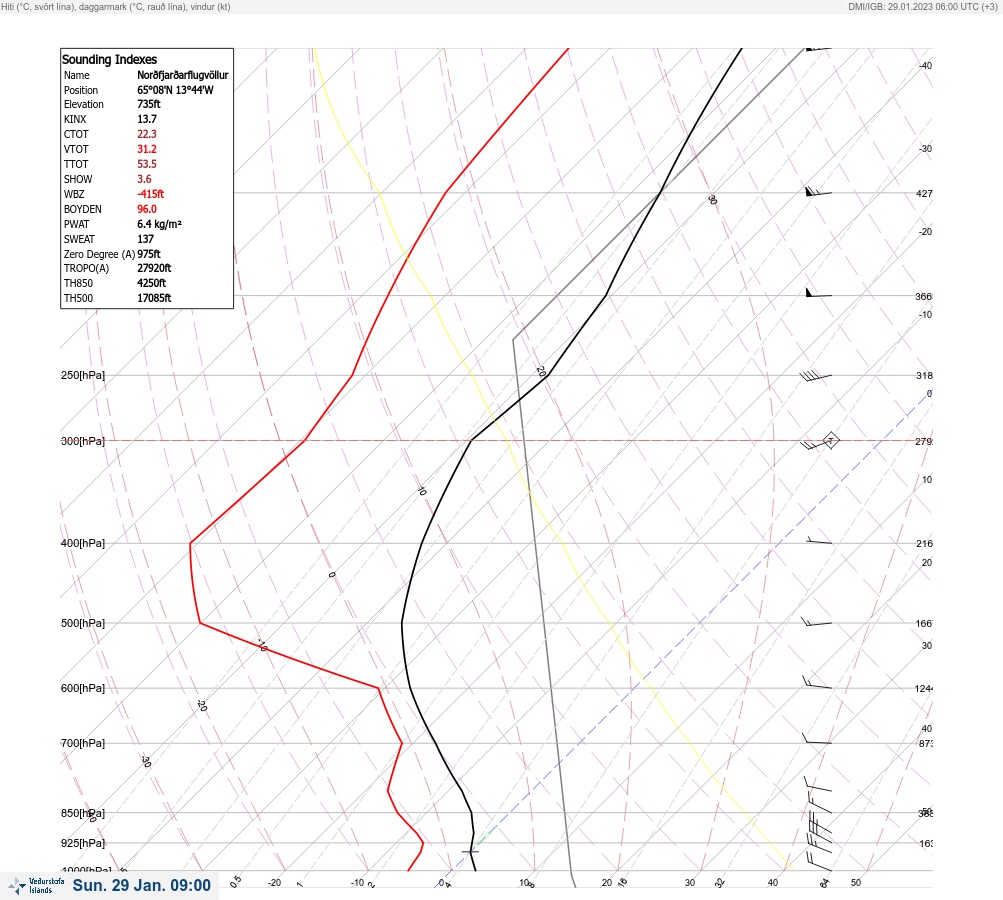
Task: Click the wind barb at 700 hPa level
Action: click(x=817, y=740)
